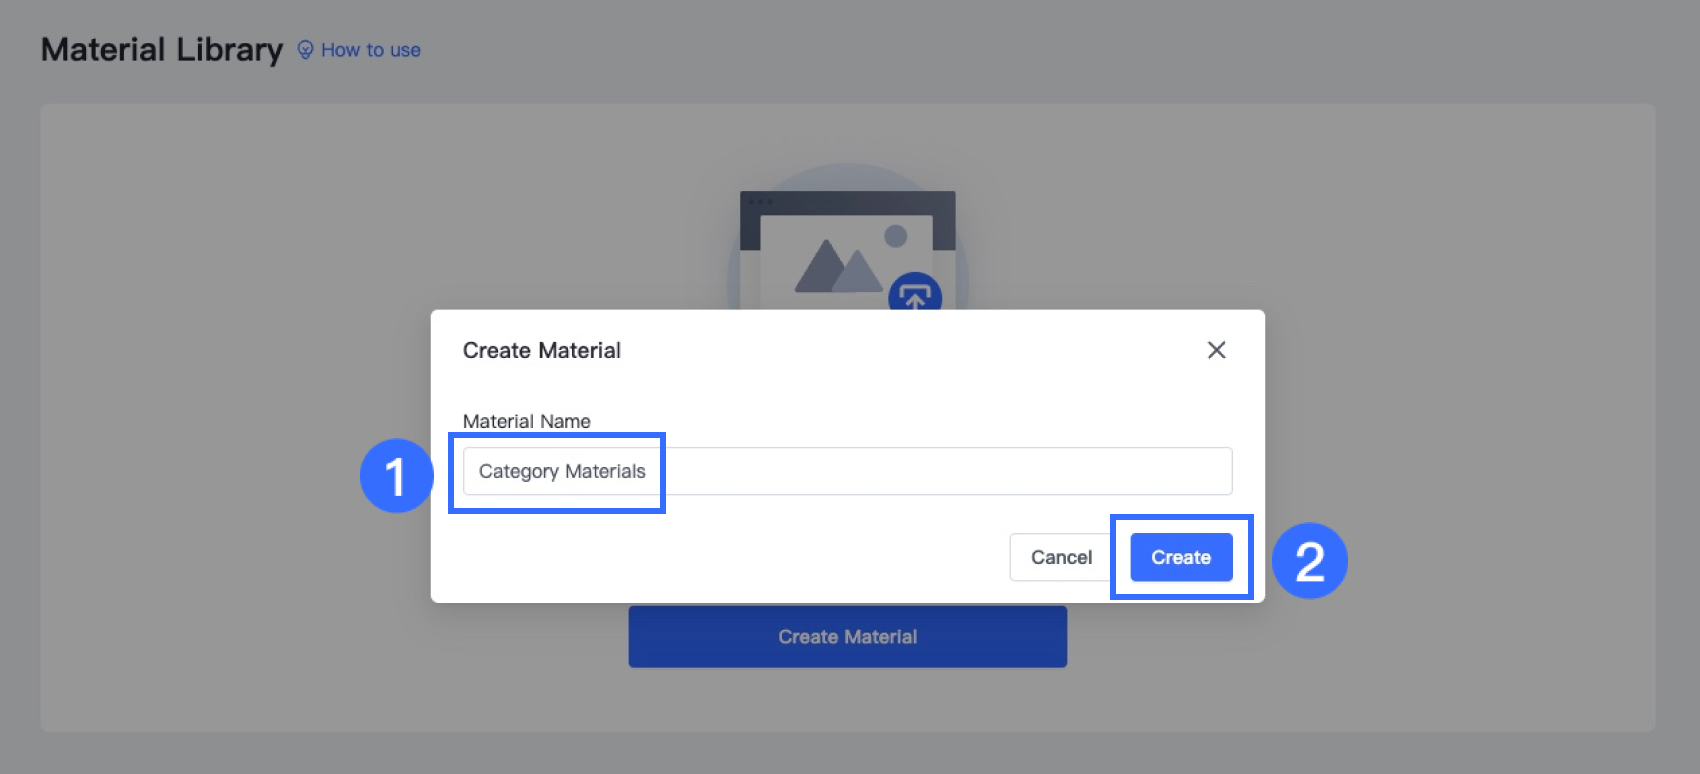
Task: Click the blue Create button
Action: [1181, 557]
